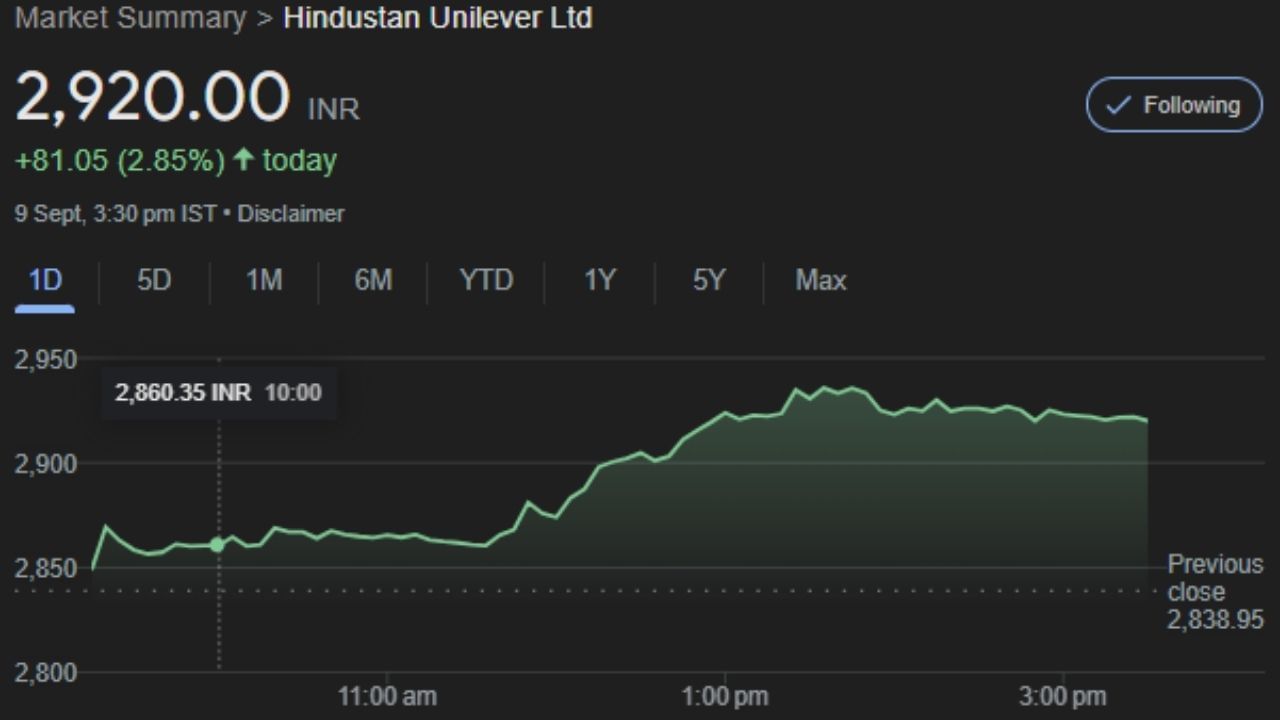This screenshot has width=1280, height=720.
Task: Open the Market Summary breadcrumb link
Action: click(130, 18)
